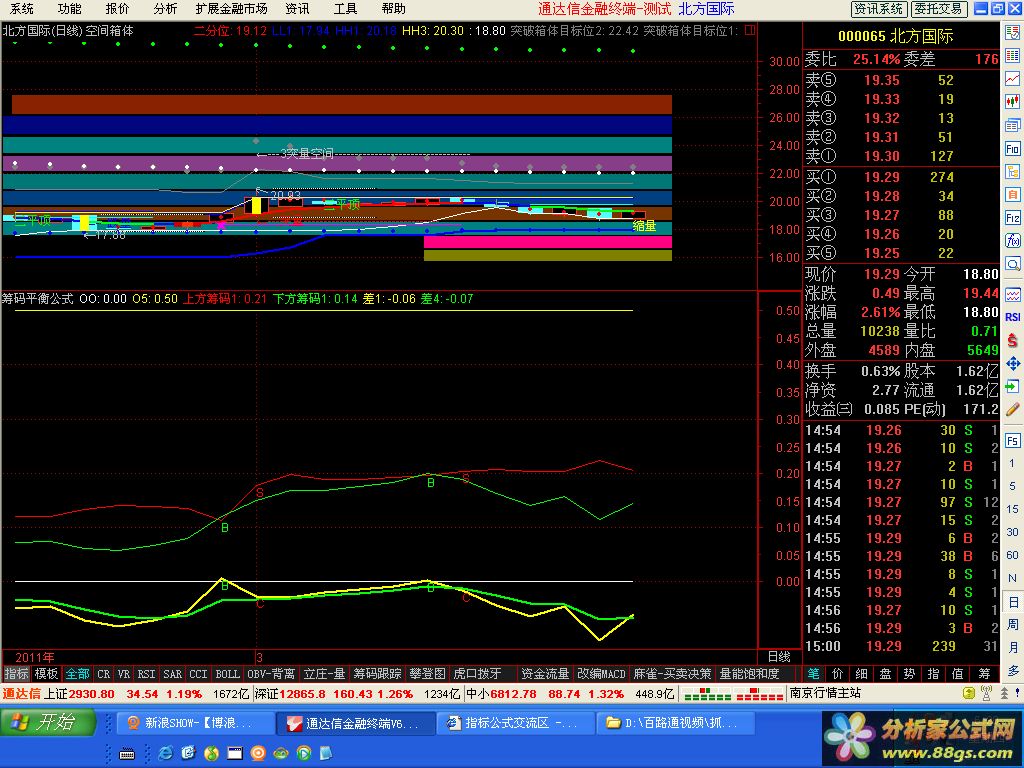Click the topmost checklist icon in right sidebar

pyautogui.click(x=1012, y=32)
